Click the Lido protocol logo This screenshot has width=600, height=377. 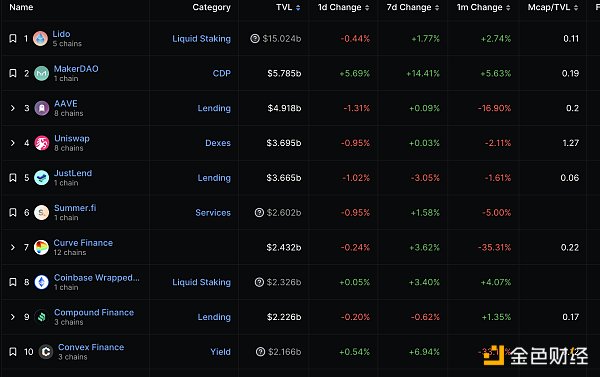[x=40, y=38]
